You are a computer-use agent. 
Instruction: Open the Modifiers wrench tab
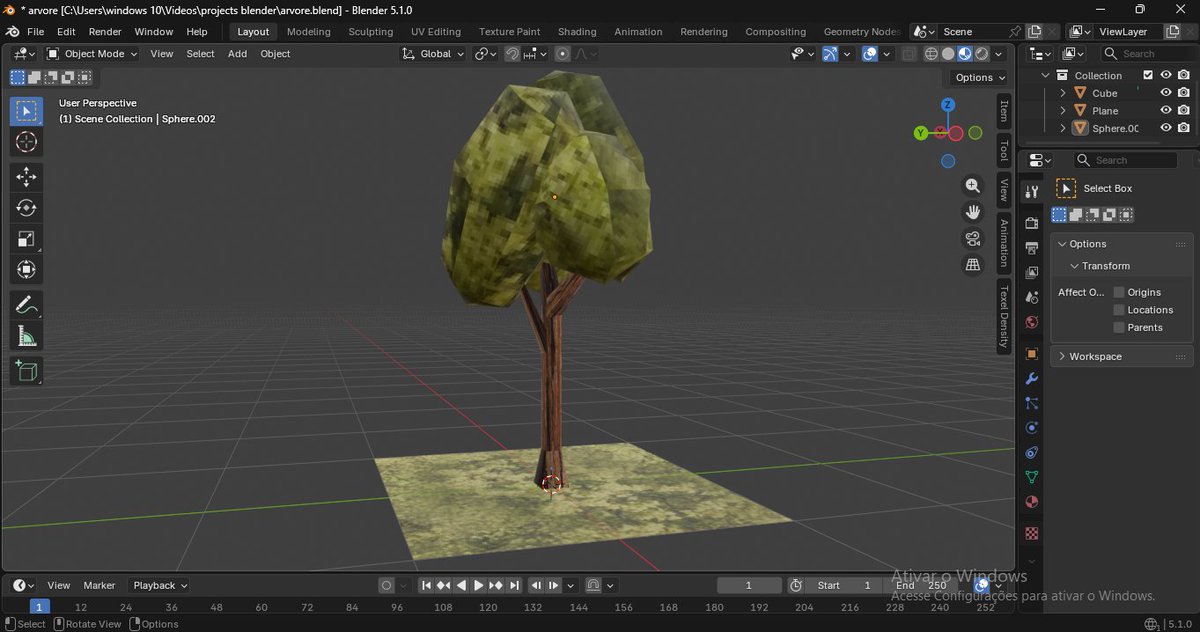point(1032,379)
